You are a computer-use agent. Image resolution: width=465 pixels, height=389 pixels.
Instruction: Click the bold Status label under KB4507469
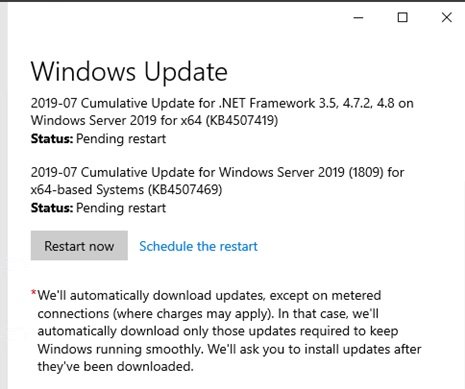pos(52,208)
